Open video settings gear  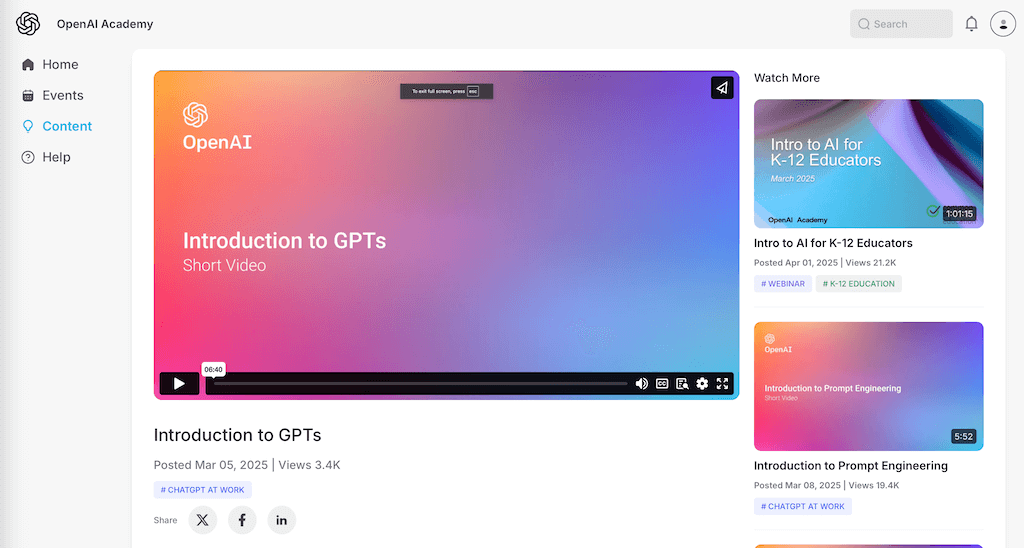coord(702,383)
